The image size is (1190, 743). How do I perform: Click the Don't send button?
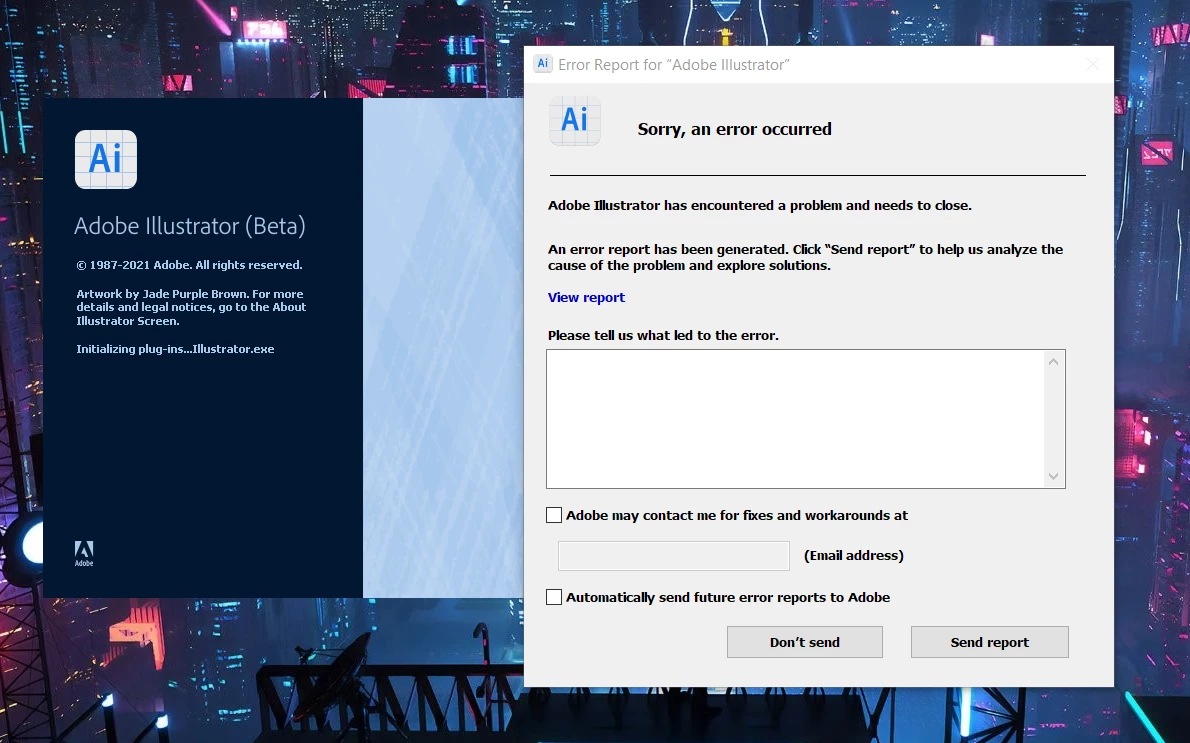point(804,642)
